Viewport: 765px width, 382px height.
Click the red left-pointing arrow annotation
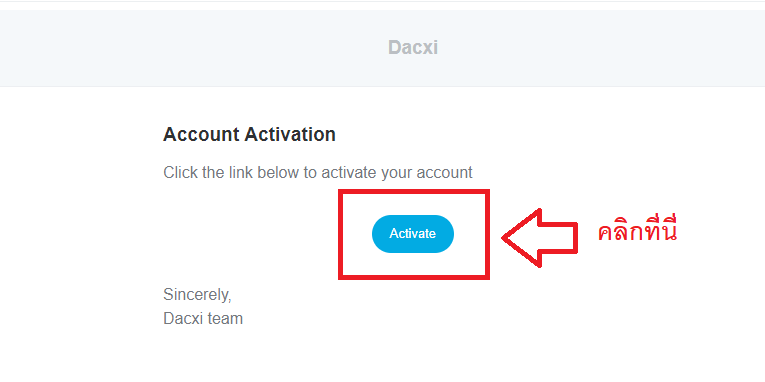(540, 238)
